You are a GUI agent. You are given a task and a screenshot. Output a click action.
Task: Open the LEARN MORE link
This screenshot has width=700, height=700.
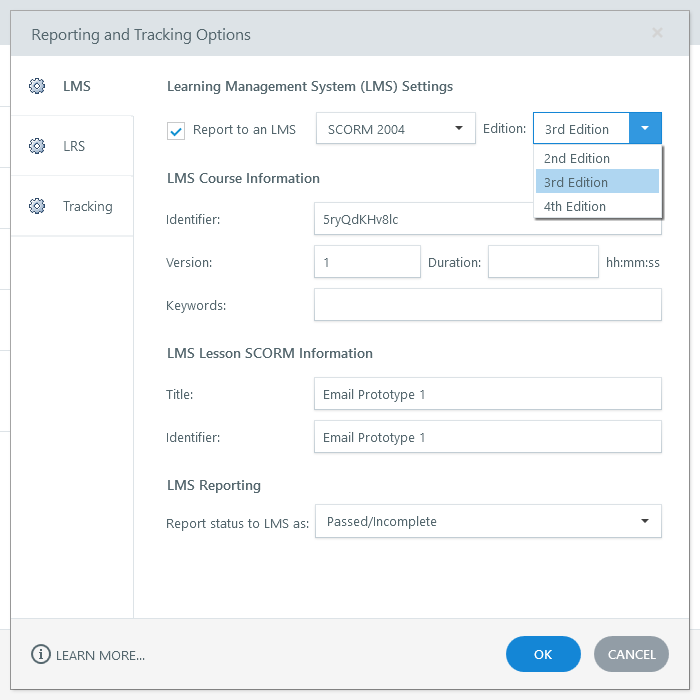point(100,655)
